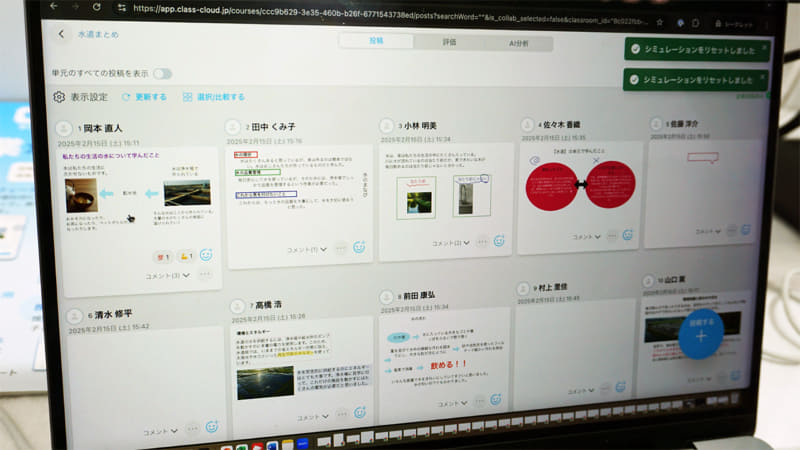This screenshot has height=450, width=800.
Task: Add emoji reaction on 前田 康弘's post
Action: point(495,399)
